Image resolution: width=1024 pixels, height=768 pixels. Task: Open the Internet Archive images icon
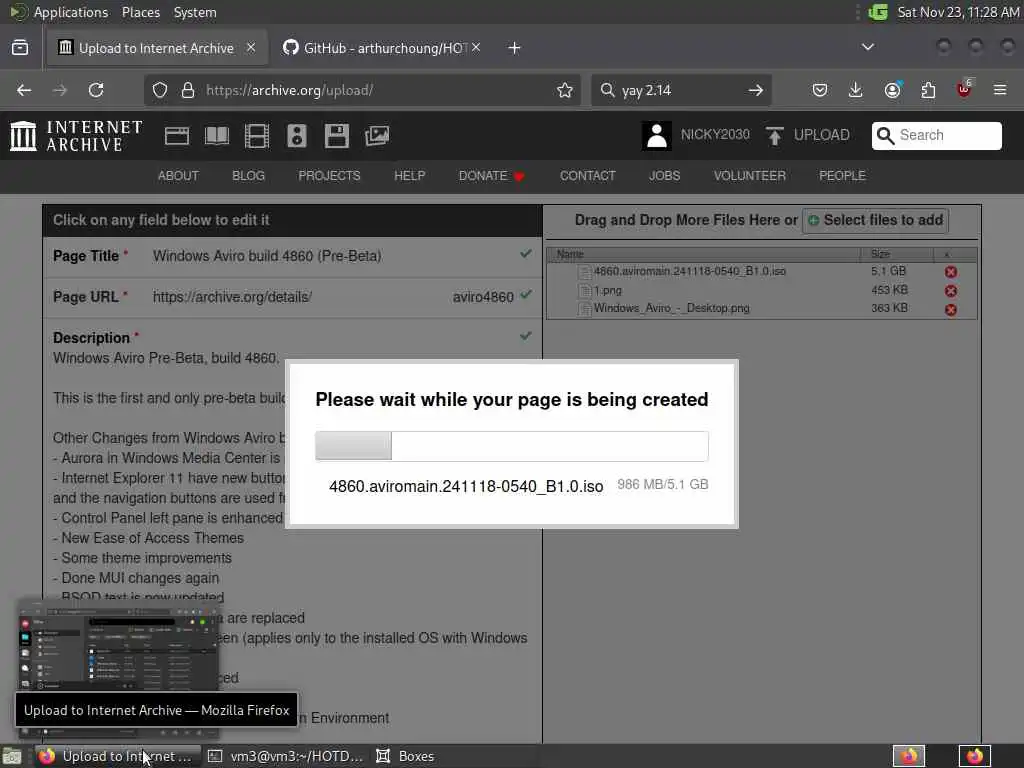377,136
